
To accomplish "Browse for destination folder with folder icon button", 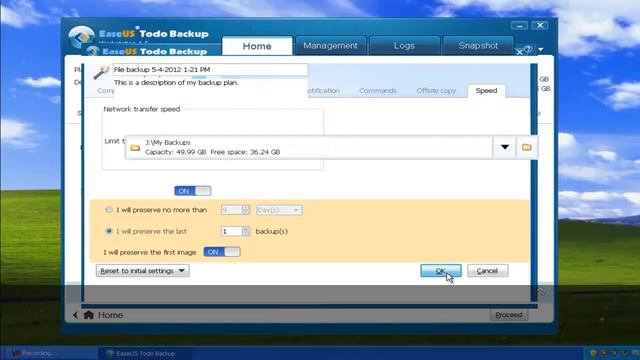I will coord(527,147).
